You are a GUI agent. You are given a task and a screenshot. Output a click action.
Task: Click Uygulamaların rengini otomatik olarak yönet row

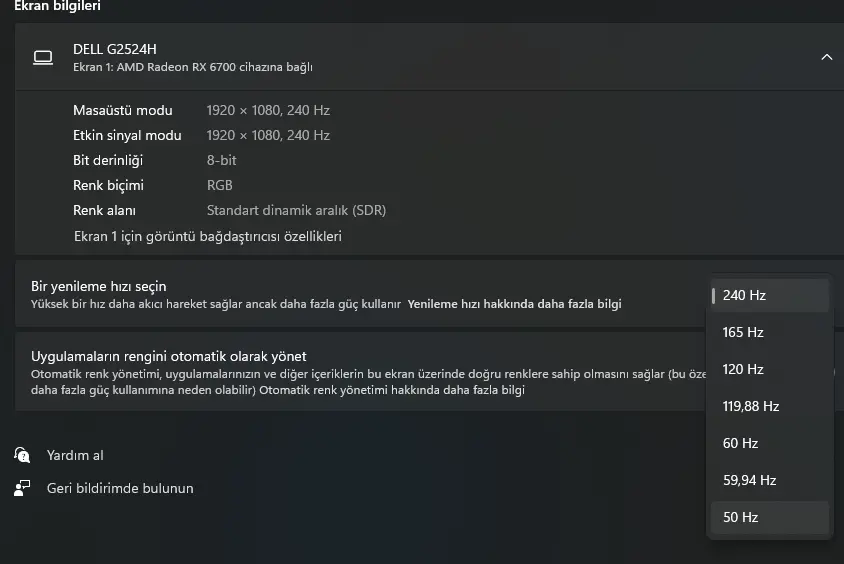tap(361, 372)
